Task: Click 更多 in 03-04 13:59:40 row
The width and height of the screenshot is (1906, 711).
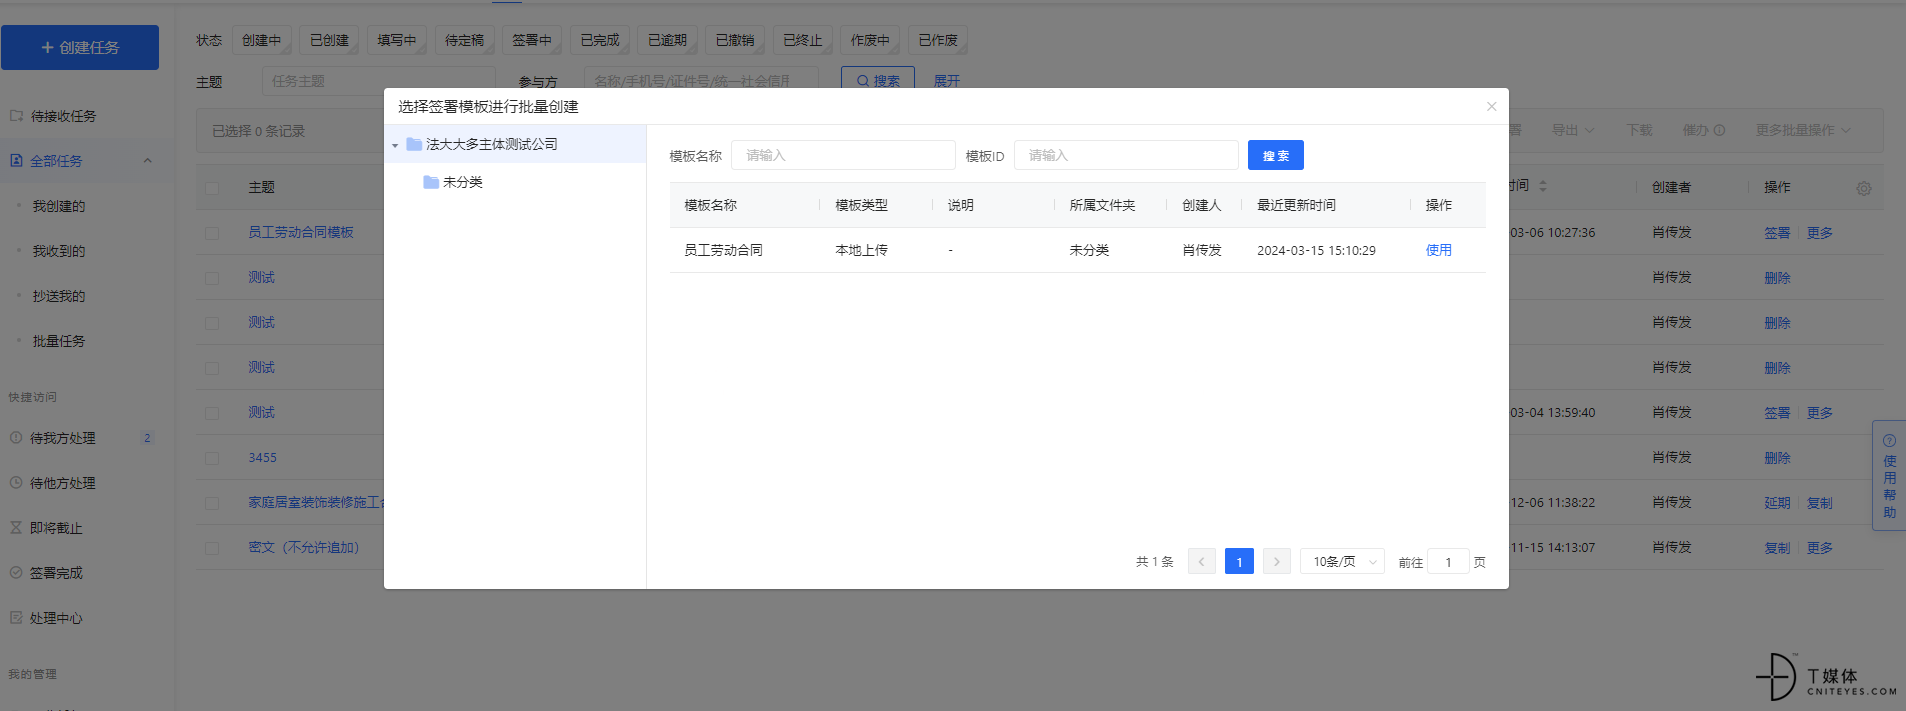Action: point(1819,412)
